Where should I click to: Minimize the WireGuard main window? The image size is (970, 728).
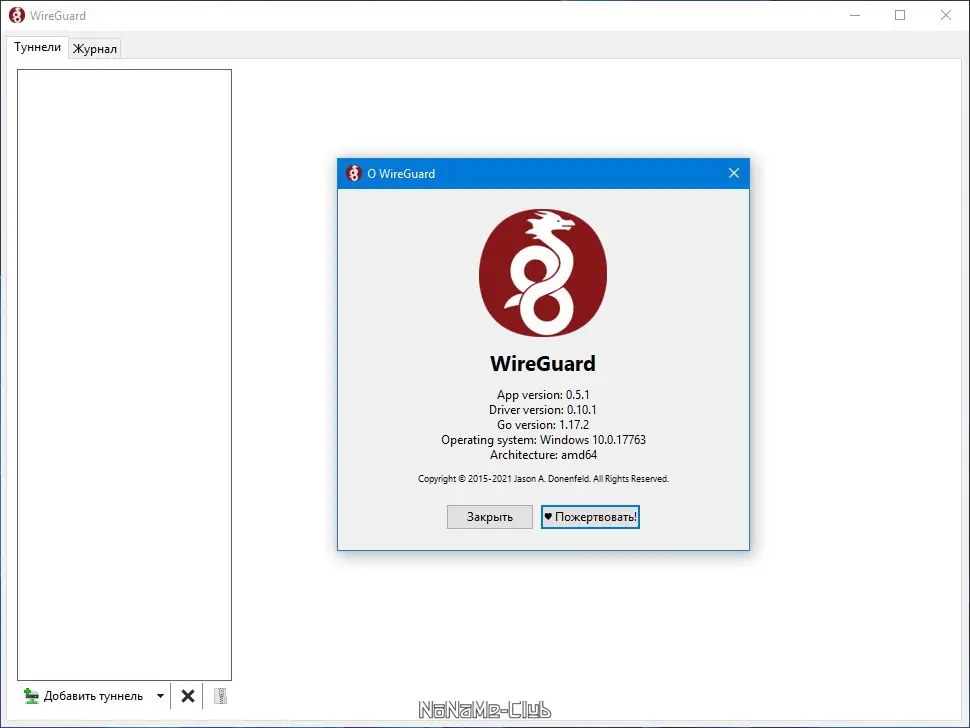pos(855,15)
